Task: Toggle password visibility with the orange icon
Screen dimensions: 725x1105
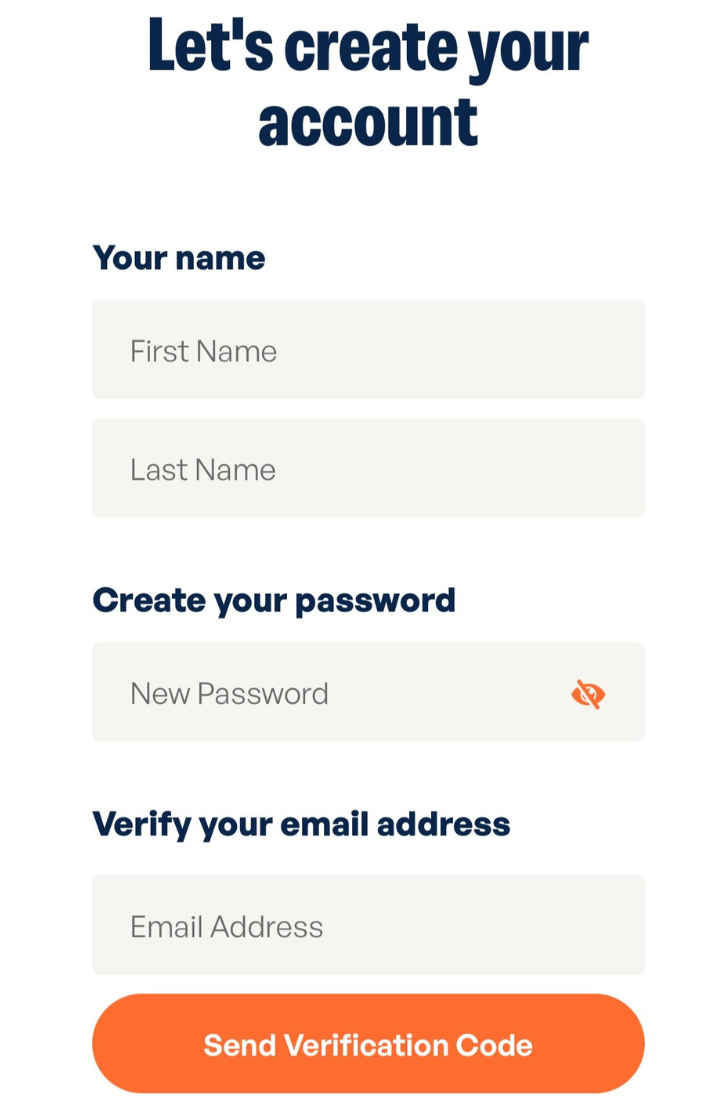Action: point(588,693)
